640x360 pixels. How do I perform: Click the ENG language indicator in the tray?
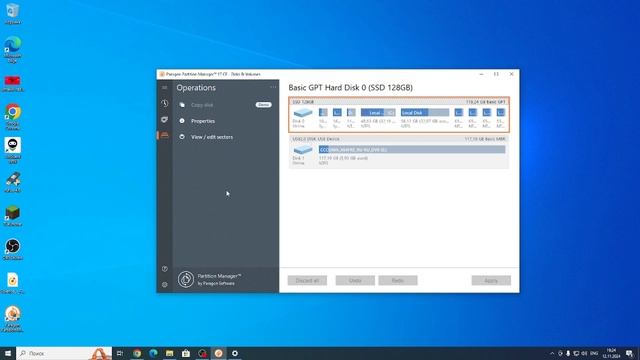594,353
